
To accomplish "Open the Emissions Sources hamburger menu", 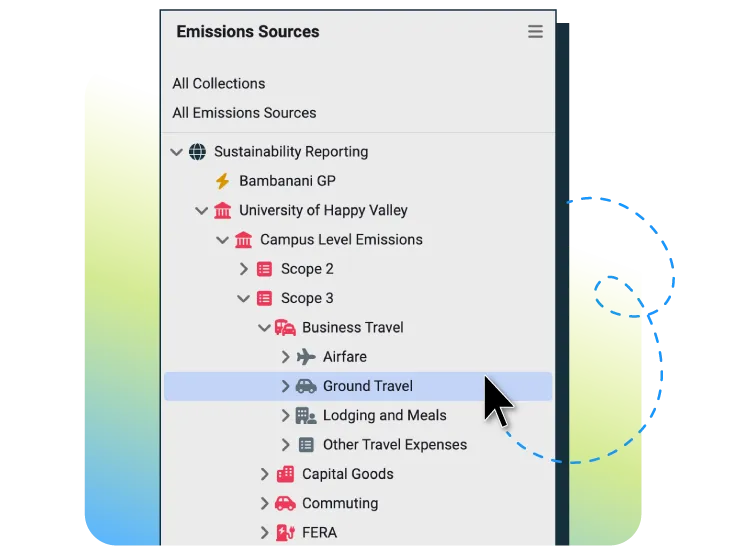I will coord(536,32).
